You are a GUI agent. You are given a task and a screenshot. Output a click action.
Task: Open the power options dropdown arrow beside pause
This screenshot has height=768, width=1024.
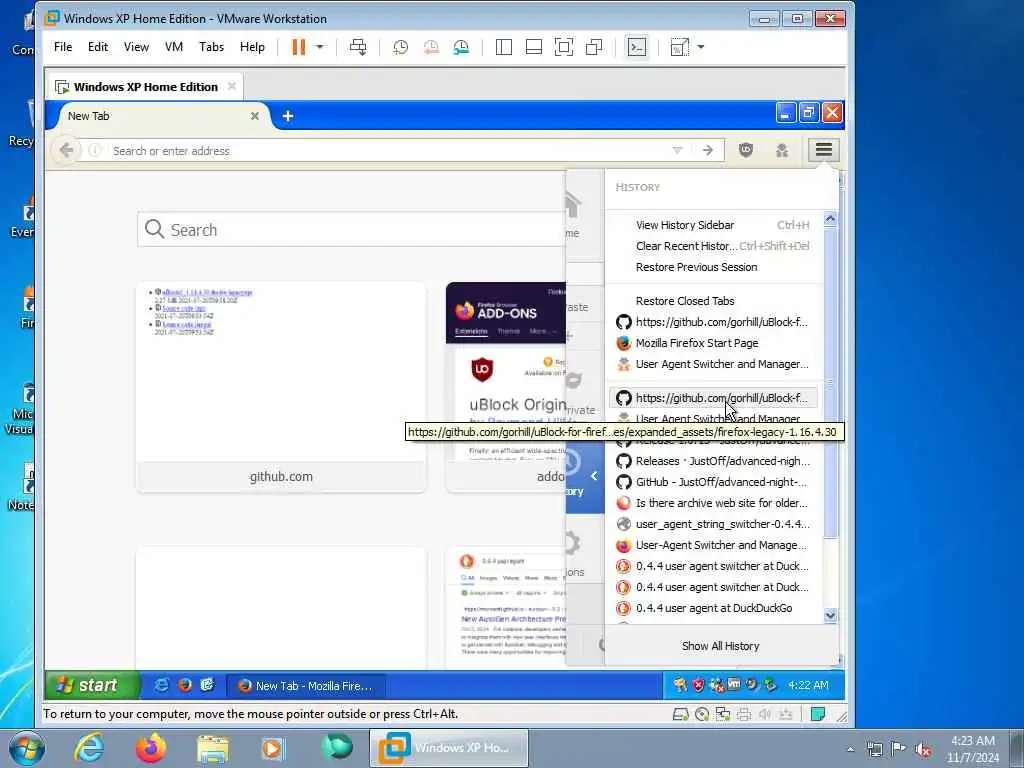coord(319,47)
